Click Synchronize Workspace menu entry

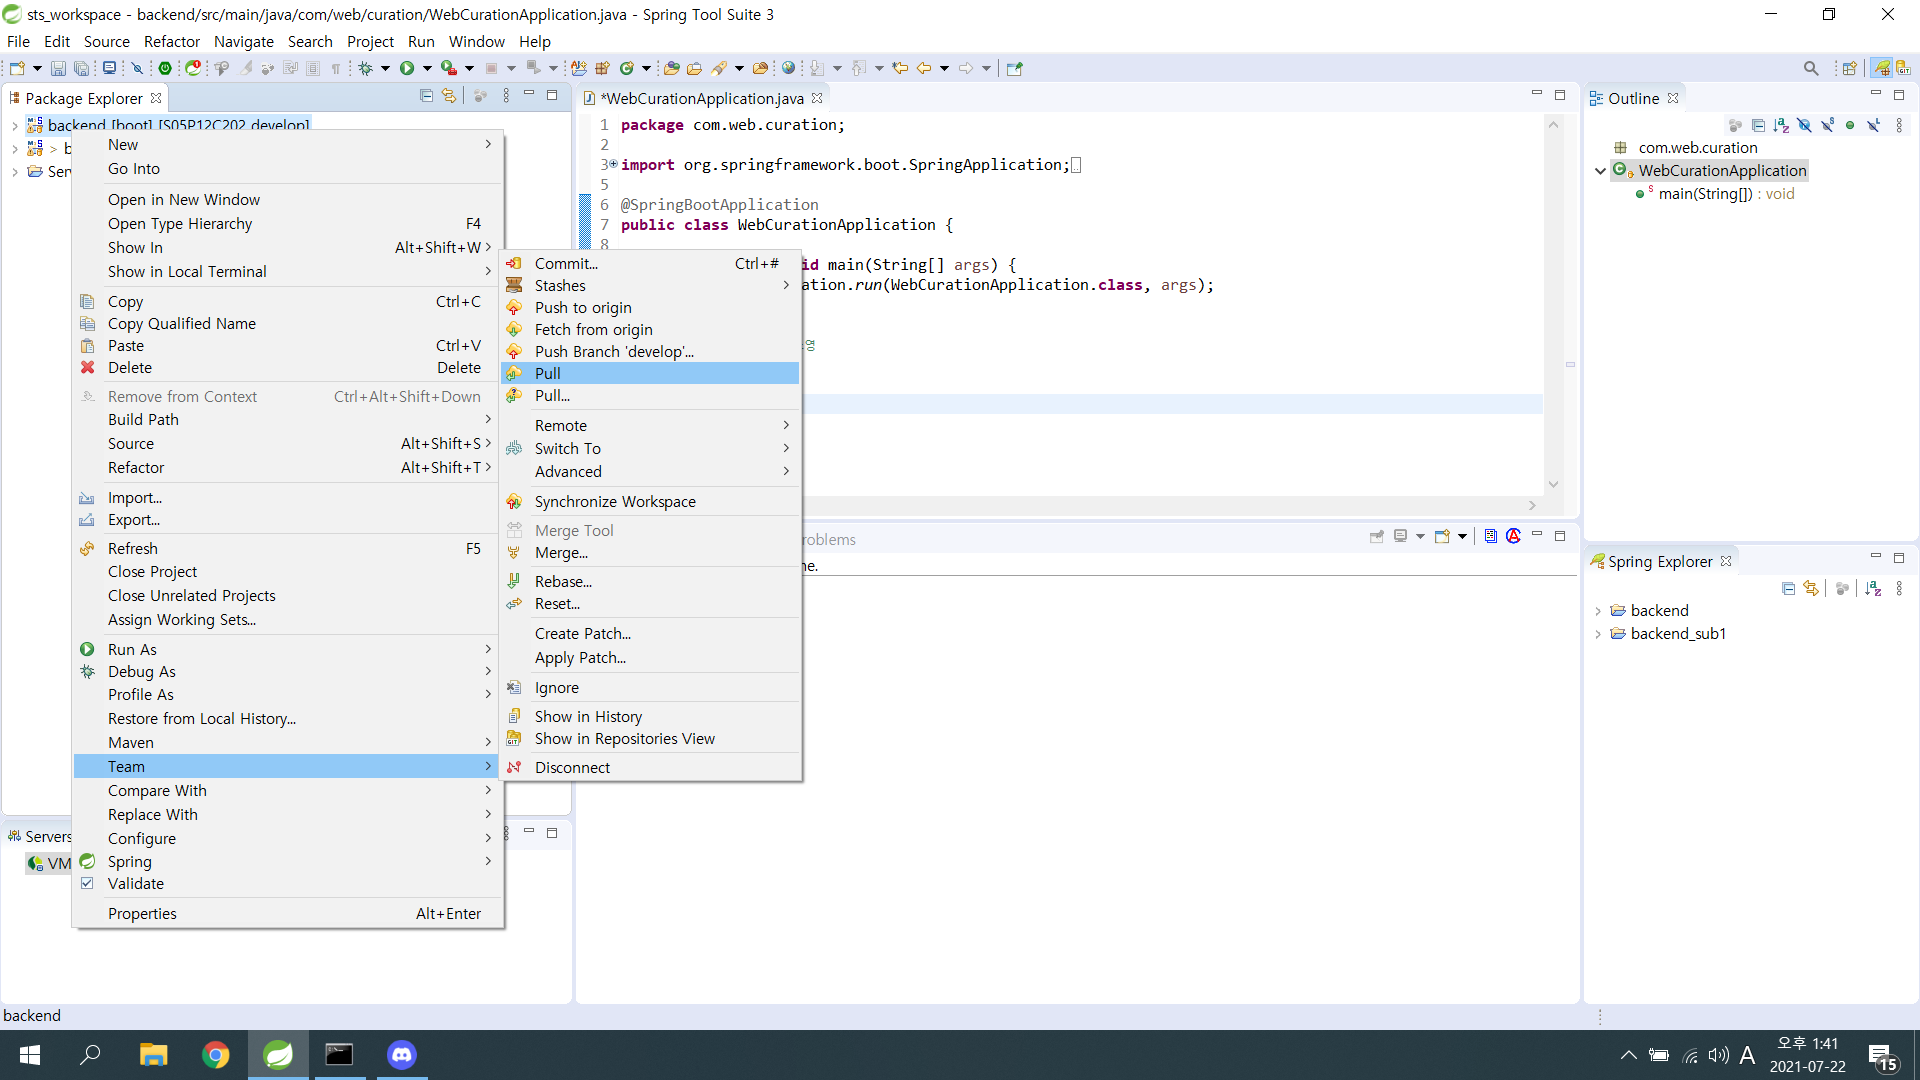[x=615, y=502]
